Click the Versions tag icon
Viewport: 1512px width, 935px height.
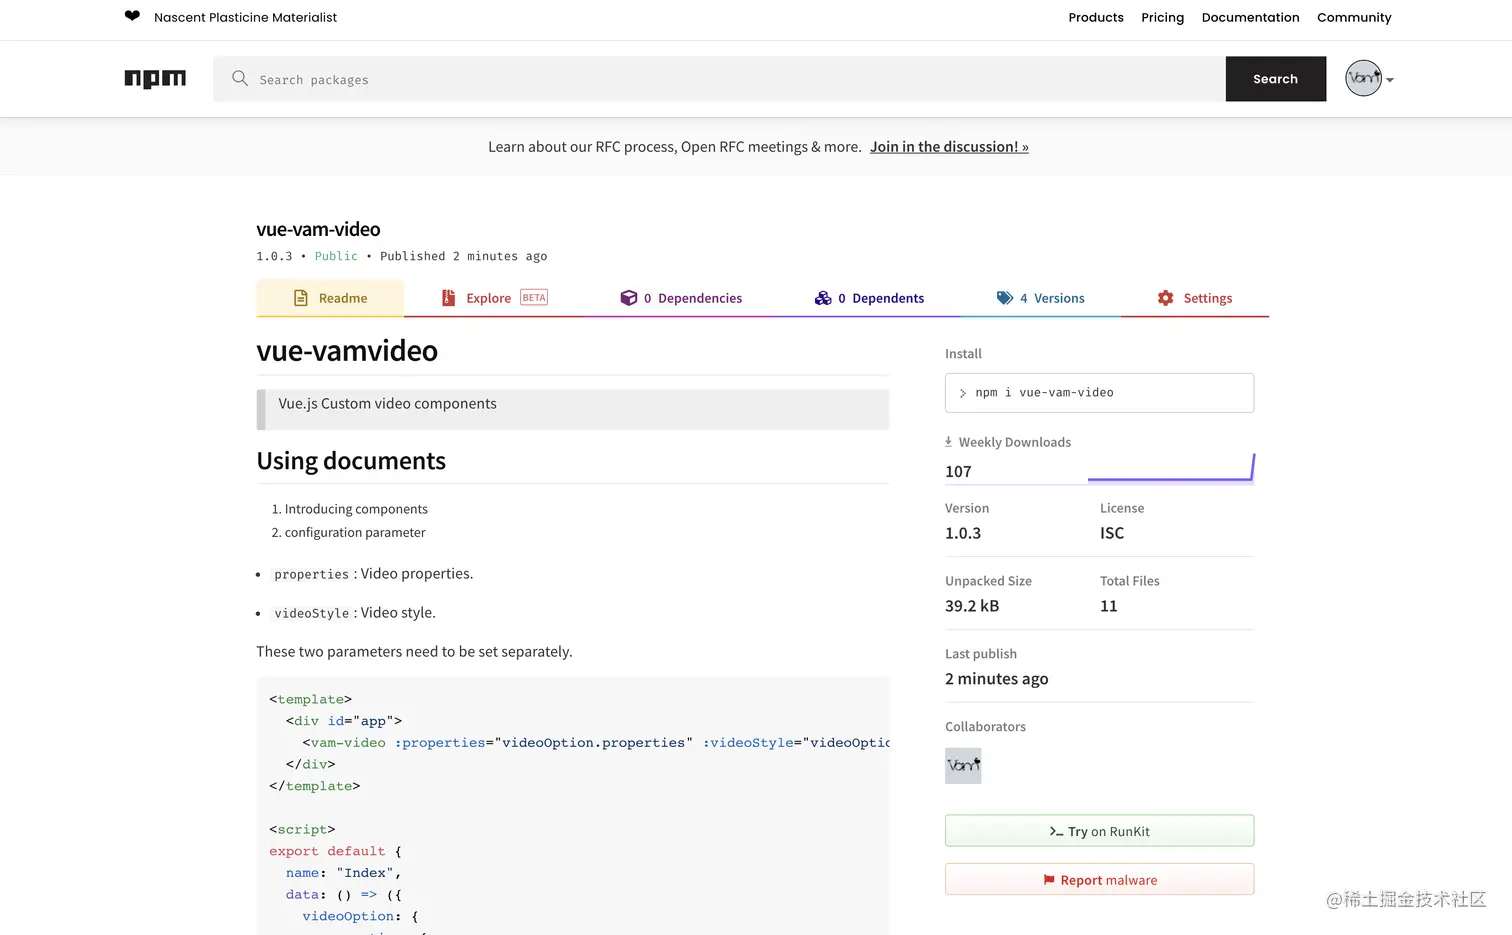[1005, 298]
